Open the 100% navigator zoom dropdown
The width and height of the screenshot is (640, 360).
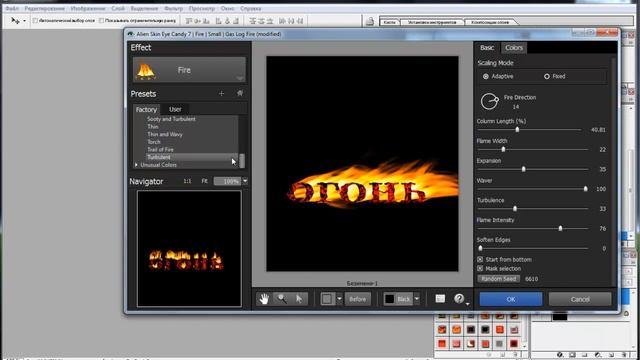[x=245, y=181]
